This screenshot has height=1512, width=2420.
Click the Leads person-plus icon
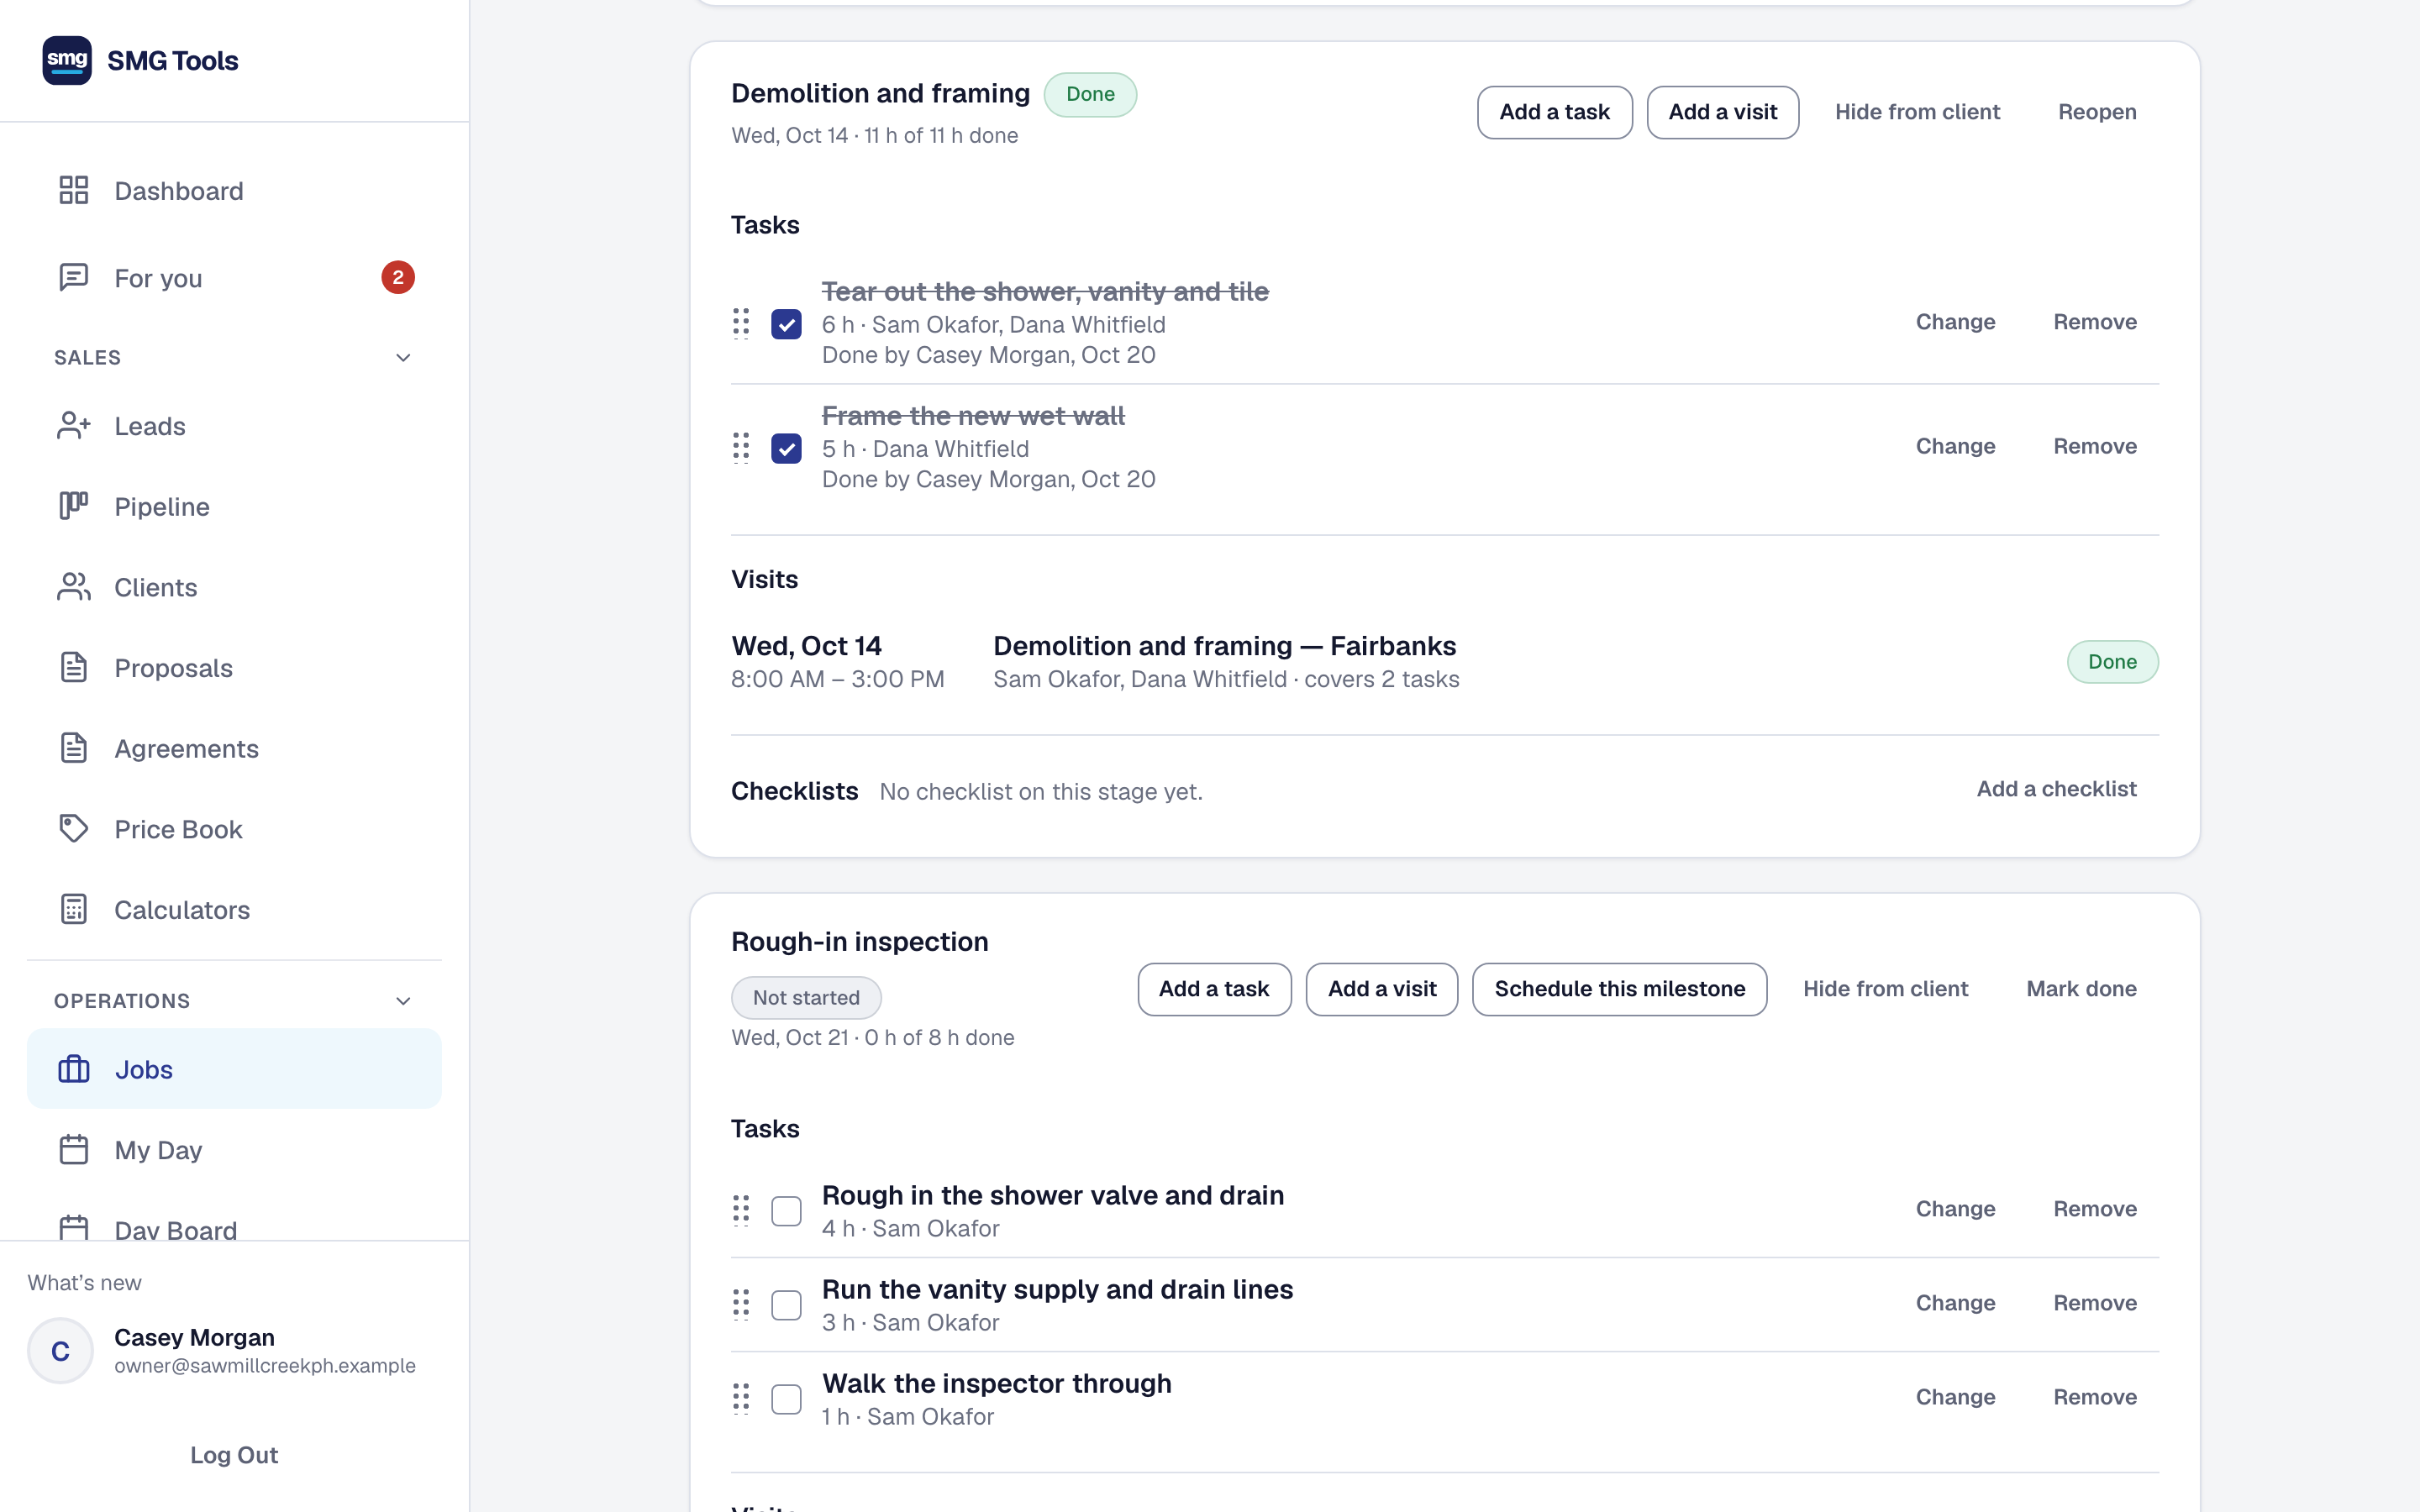pyautogui.click(x=74, y=426)
